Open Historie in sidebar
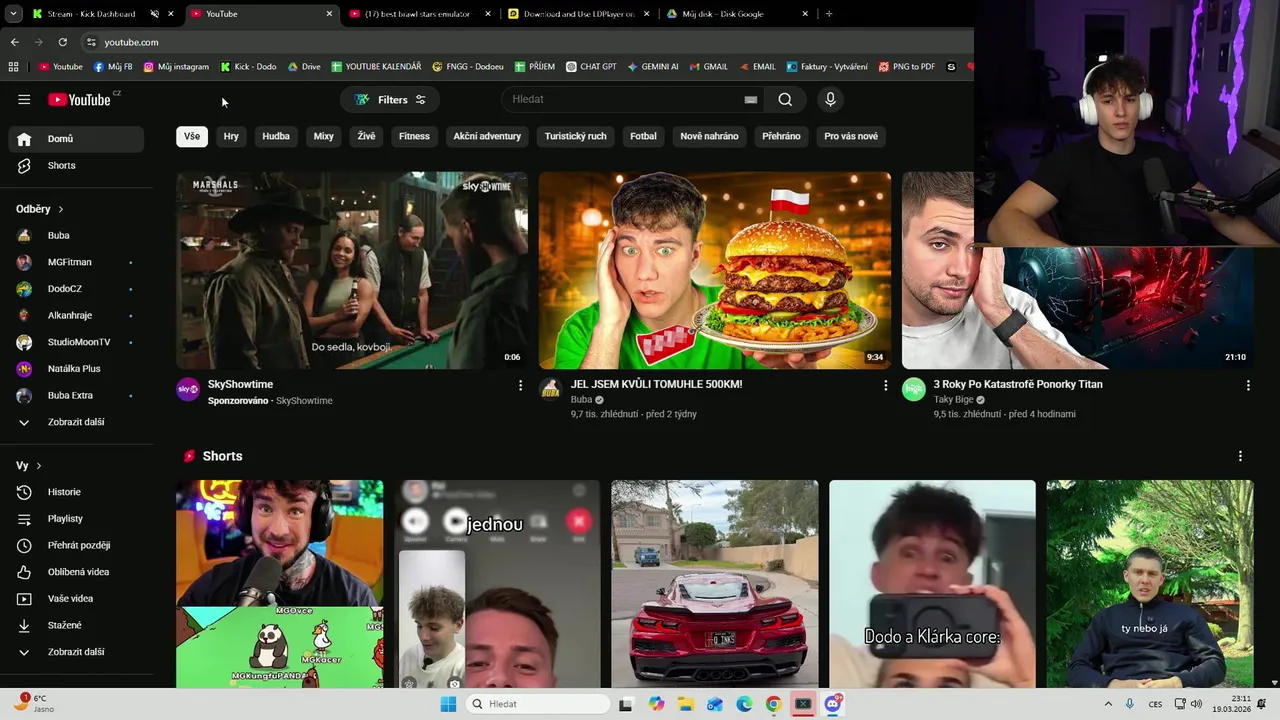Image resolution: width=1280 pixels, height=720 pixels. (76, 492)
